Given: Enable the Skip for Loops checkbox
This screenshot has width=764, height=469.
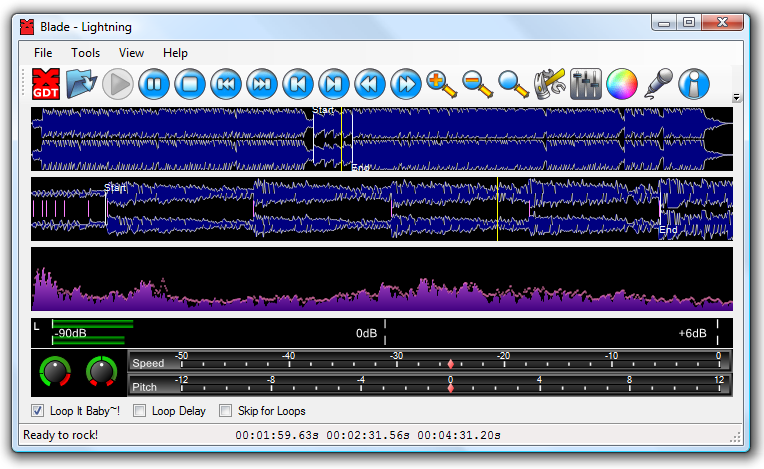Looking at the screenshot, I should point(225,411).
